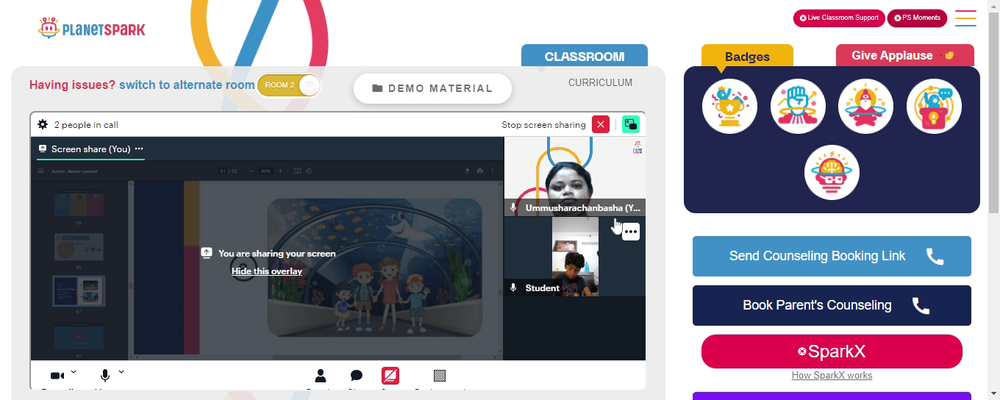Switch to the Curriculum tab

pyautogui.click(x=600, y=82)
